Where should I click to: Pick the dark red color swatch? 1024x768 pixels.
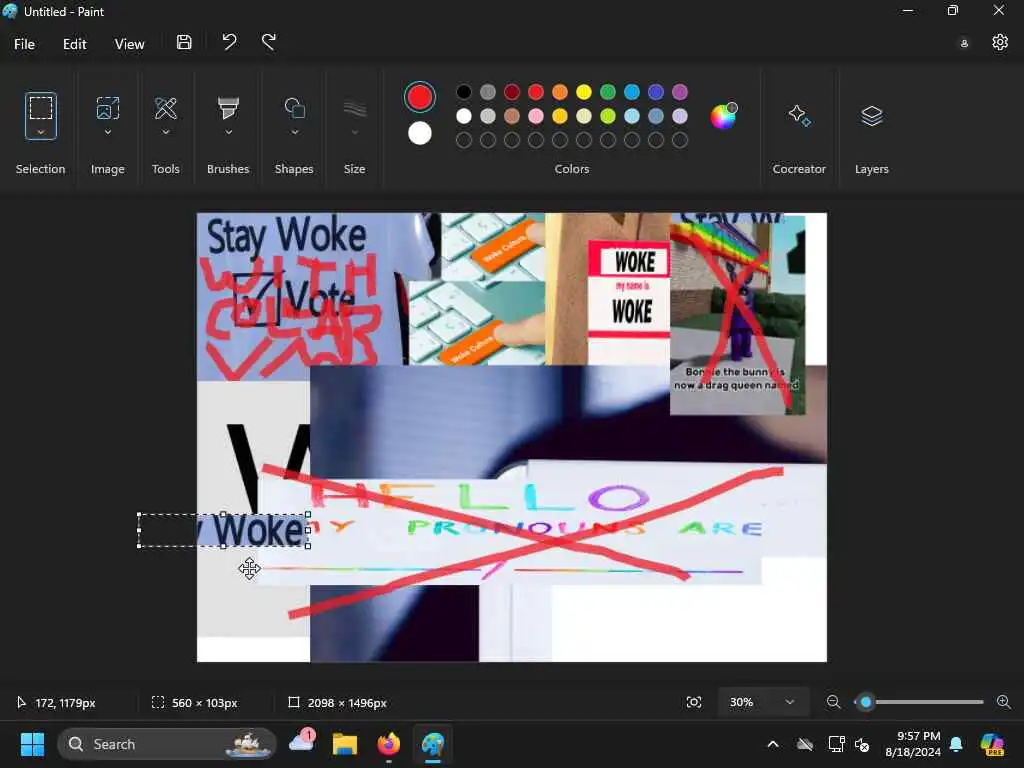tap(512, 92)
